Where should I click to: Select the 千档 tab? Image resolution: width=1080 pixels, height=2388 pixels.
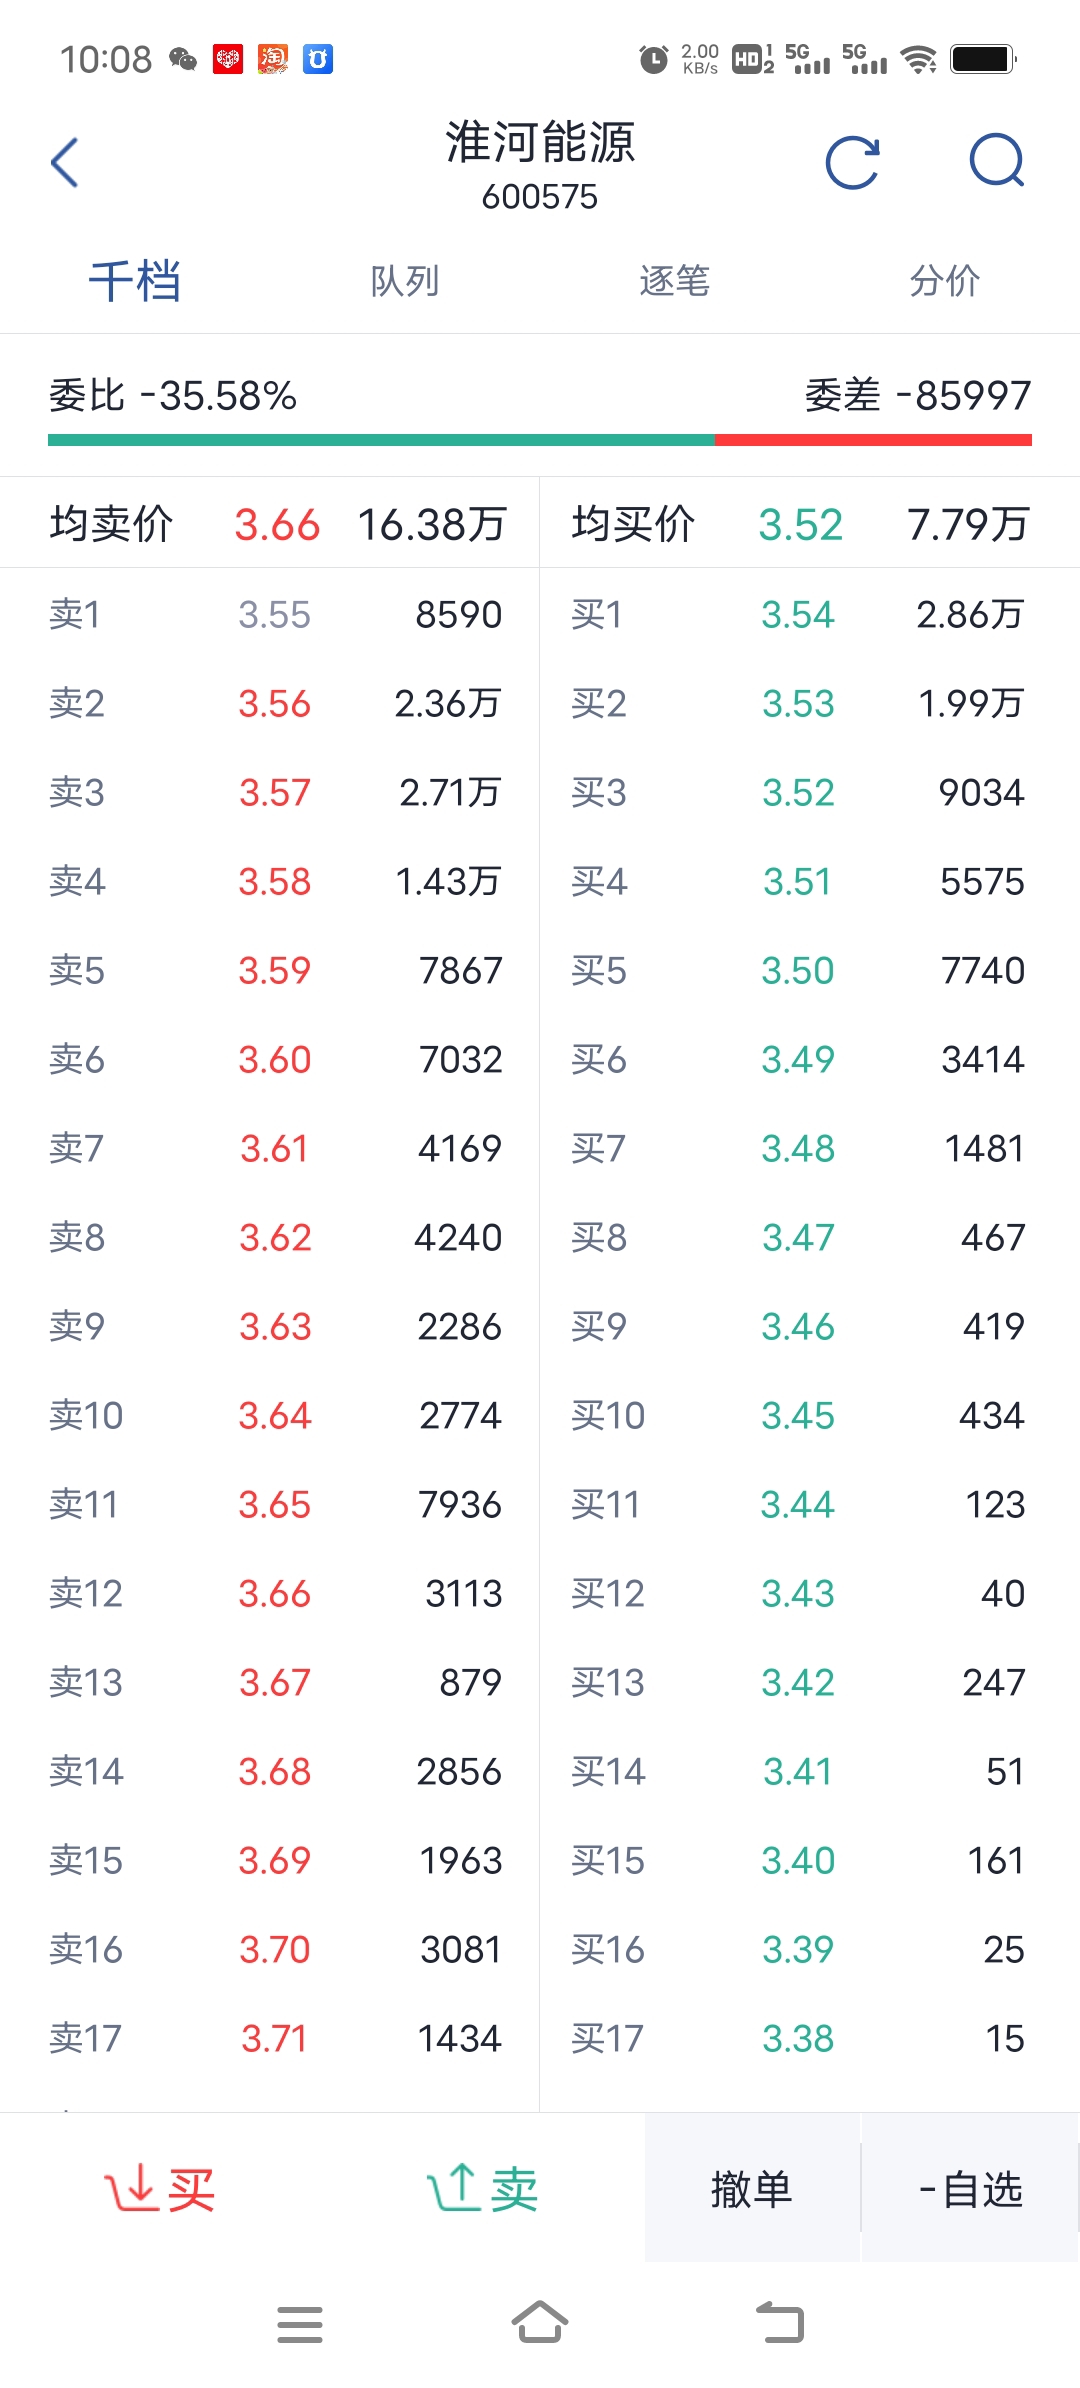tap(135, 281)
